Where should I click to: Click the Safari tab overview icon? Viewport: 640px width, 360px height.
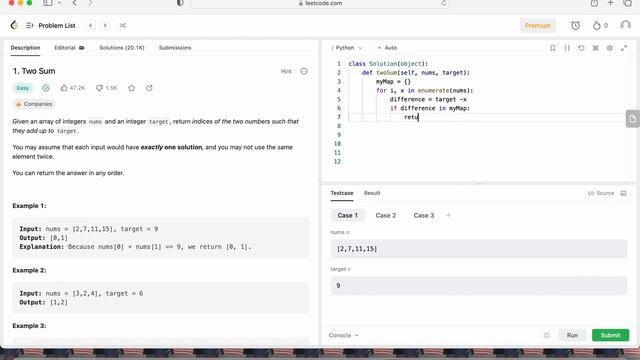click(x=627, y=3)
